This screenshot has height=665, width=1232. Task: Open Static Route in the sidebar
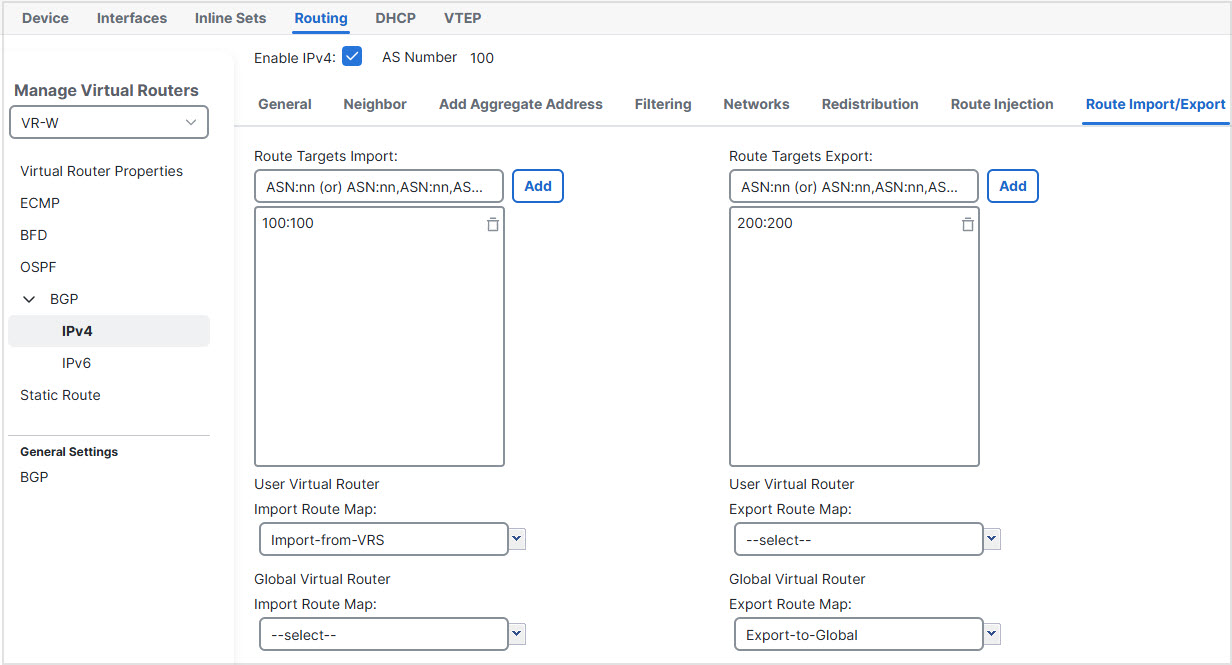click(x=60, y=395)
